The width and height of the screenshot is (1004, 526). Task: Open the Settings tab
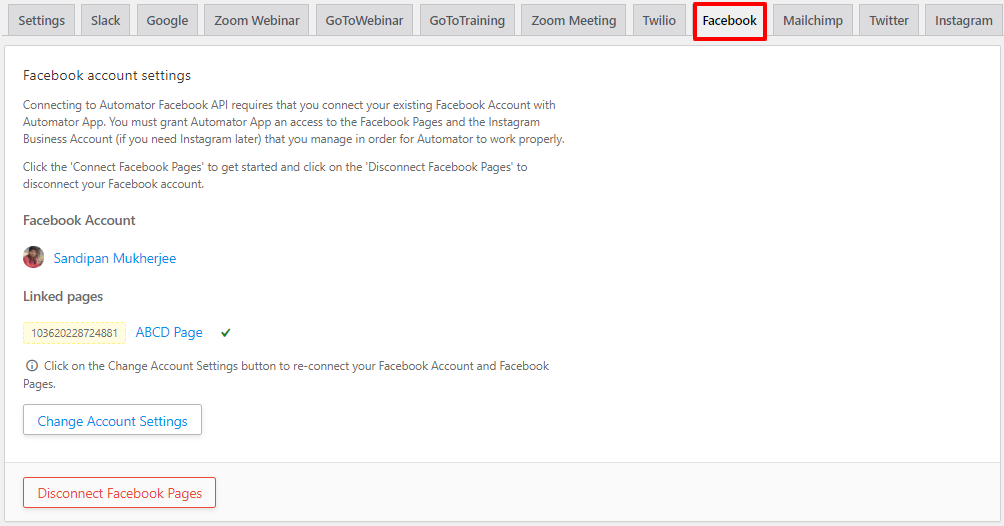42,21
